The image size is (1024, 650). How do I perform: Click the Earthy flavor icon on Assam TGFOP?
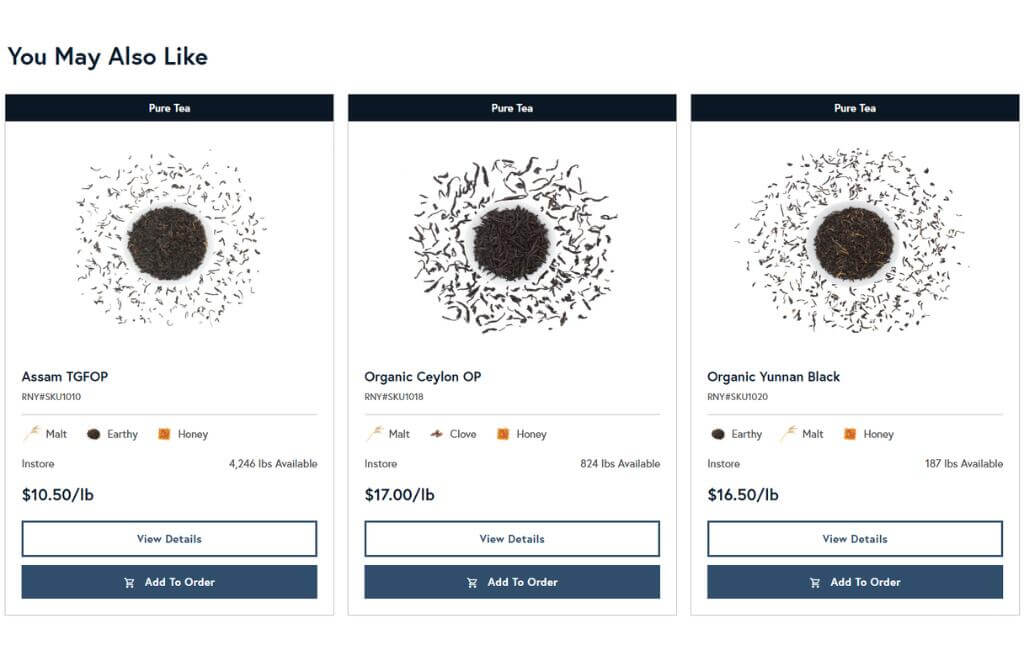click(x=93, y=434)
